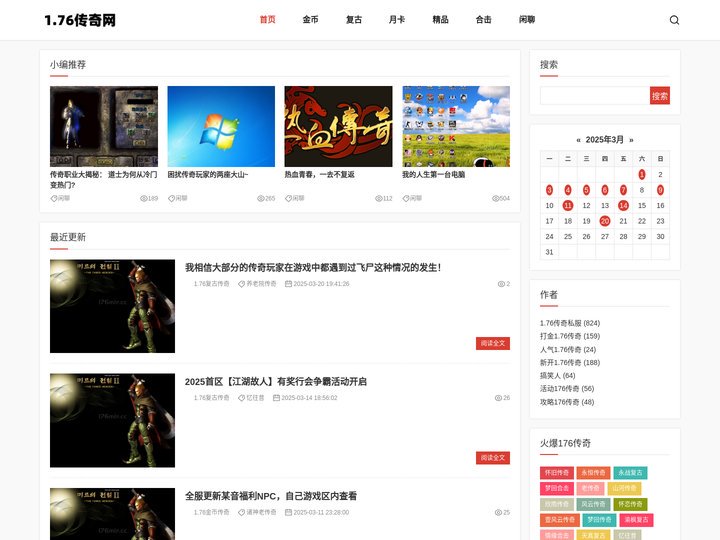Open the 复古 nav menu item
The width and height of the screenshot is (720, 540).
354,19
